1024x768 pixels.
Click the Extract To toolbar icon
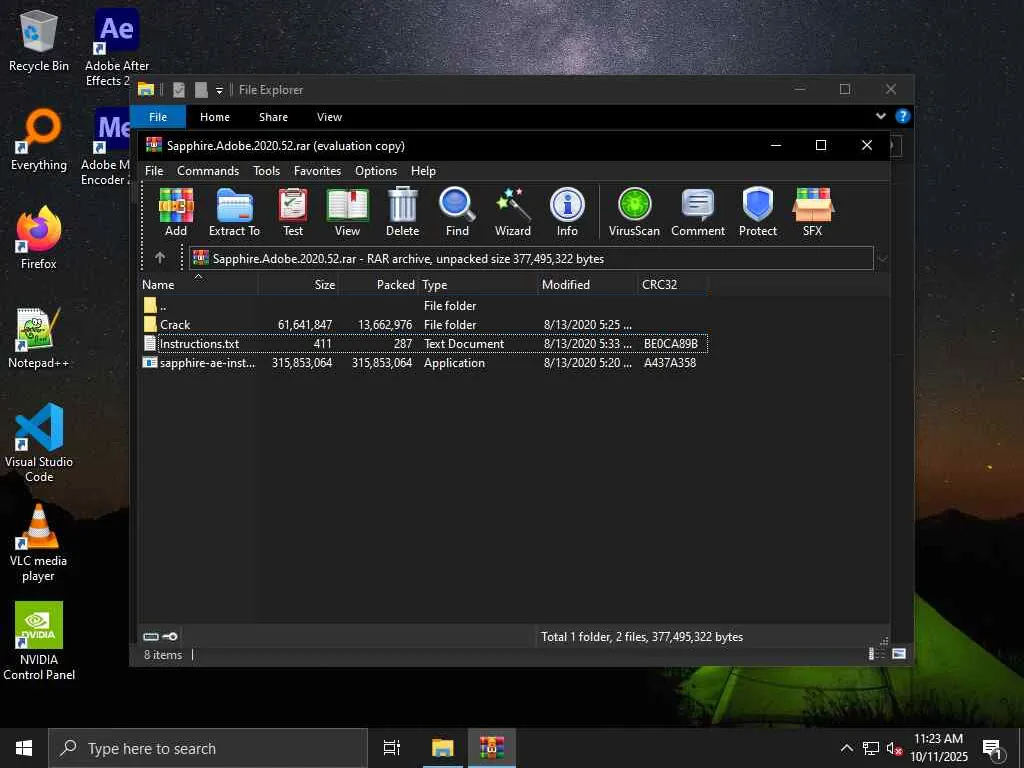coord(234,212)
